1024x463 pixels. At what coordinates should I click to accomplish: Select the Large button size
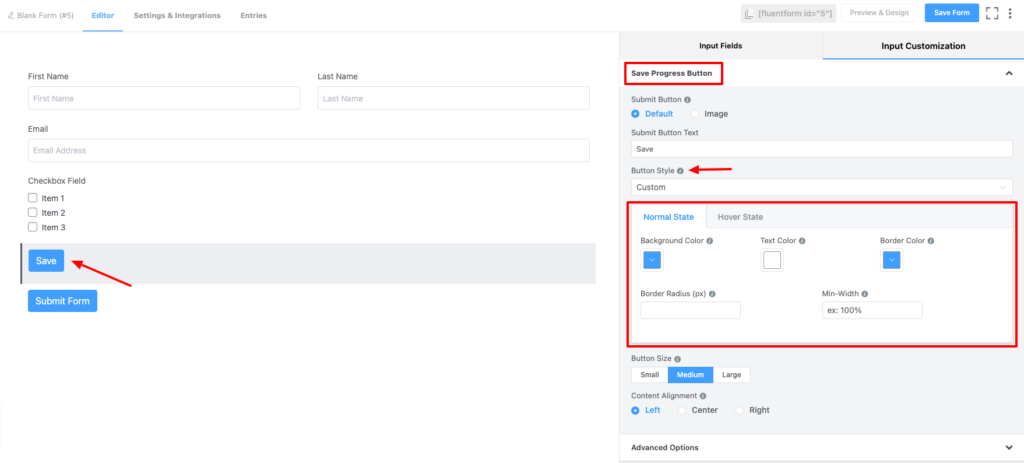click(731, 375)
